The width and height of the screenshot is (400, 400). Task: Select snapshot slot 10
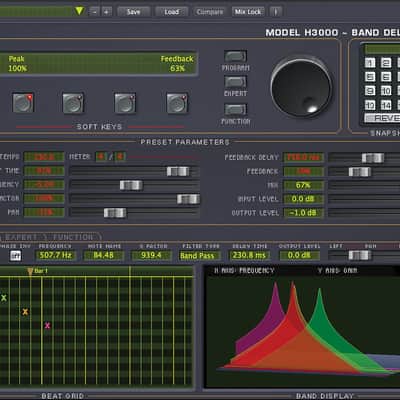click(386, 91)
